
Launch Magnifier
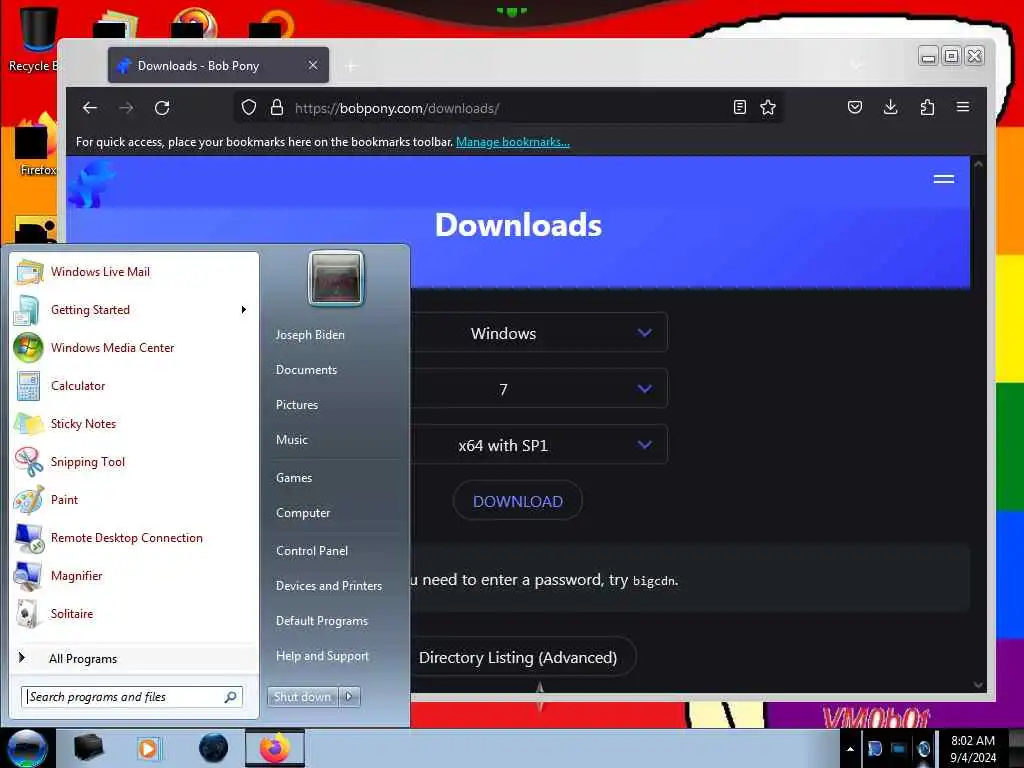(x=135, y=575)
